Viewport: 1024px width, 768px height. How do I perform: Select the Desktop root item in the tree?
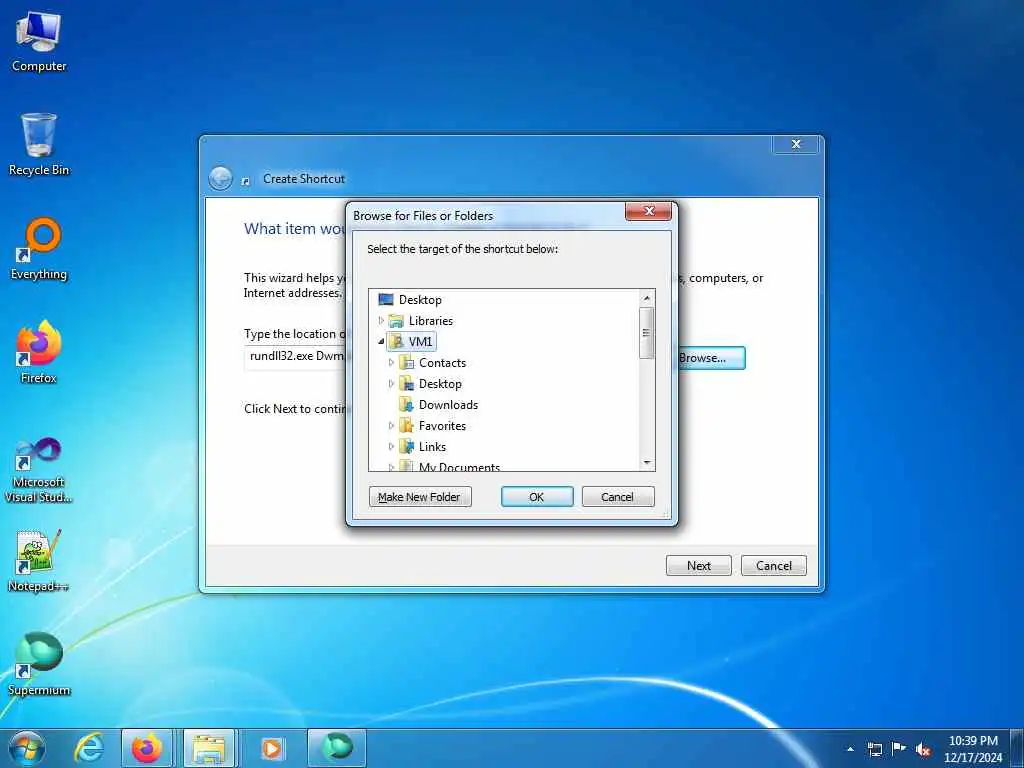pos(410,300)
